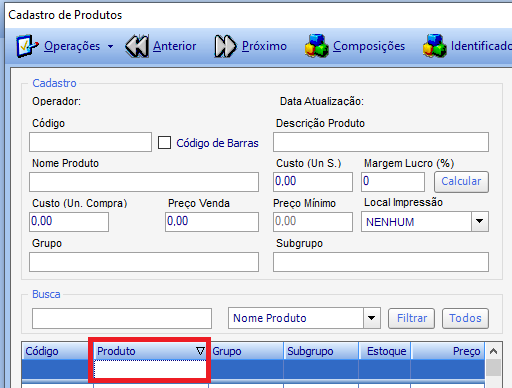The image size is (512, 388).
Task: Expand the Operações dropdown arrow
Action: [110, 47]
